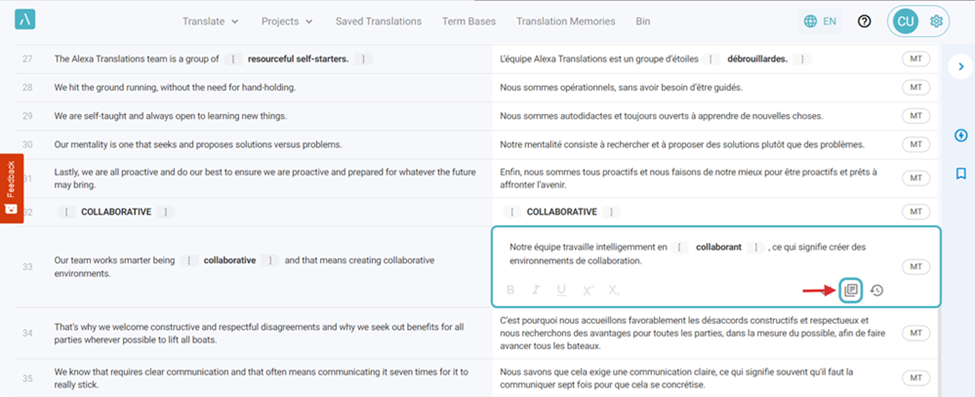Screen dimensions: 975x397
Task: Click the MT badge on row 29
Action: tap(916, 116)
